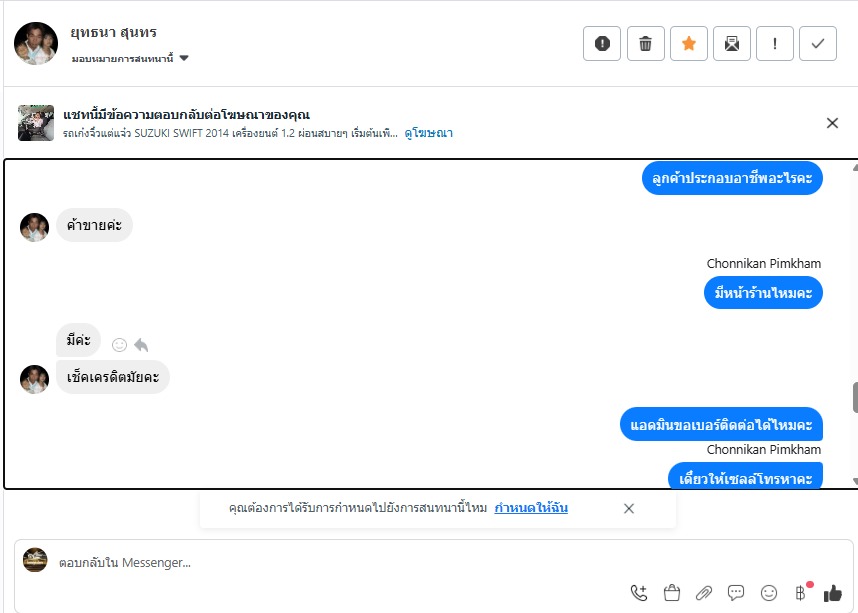Image resolution: width=858 pixels, height=613 pixels.
Task: Flag conversation as priority using exclamation icon
Action: [775, 43]
